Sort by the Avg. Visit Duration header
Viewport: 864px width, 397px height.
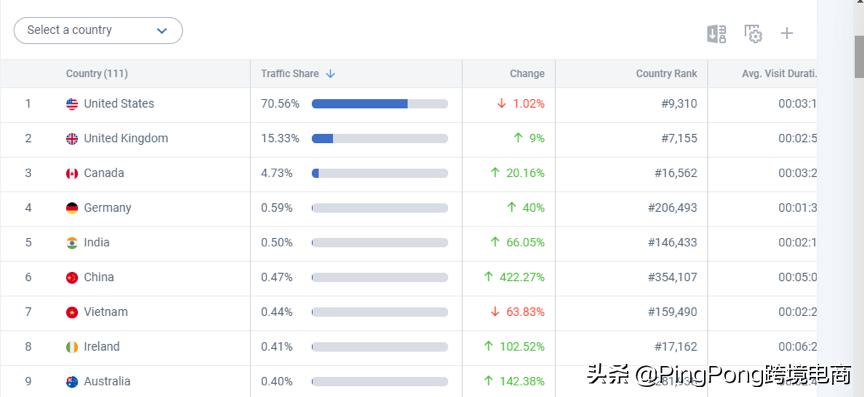coord(779,73)
